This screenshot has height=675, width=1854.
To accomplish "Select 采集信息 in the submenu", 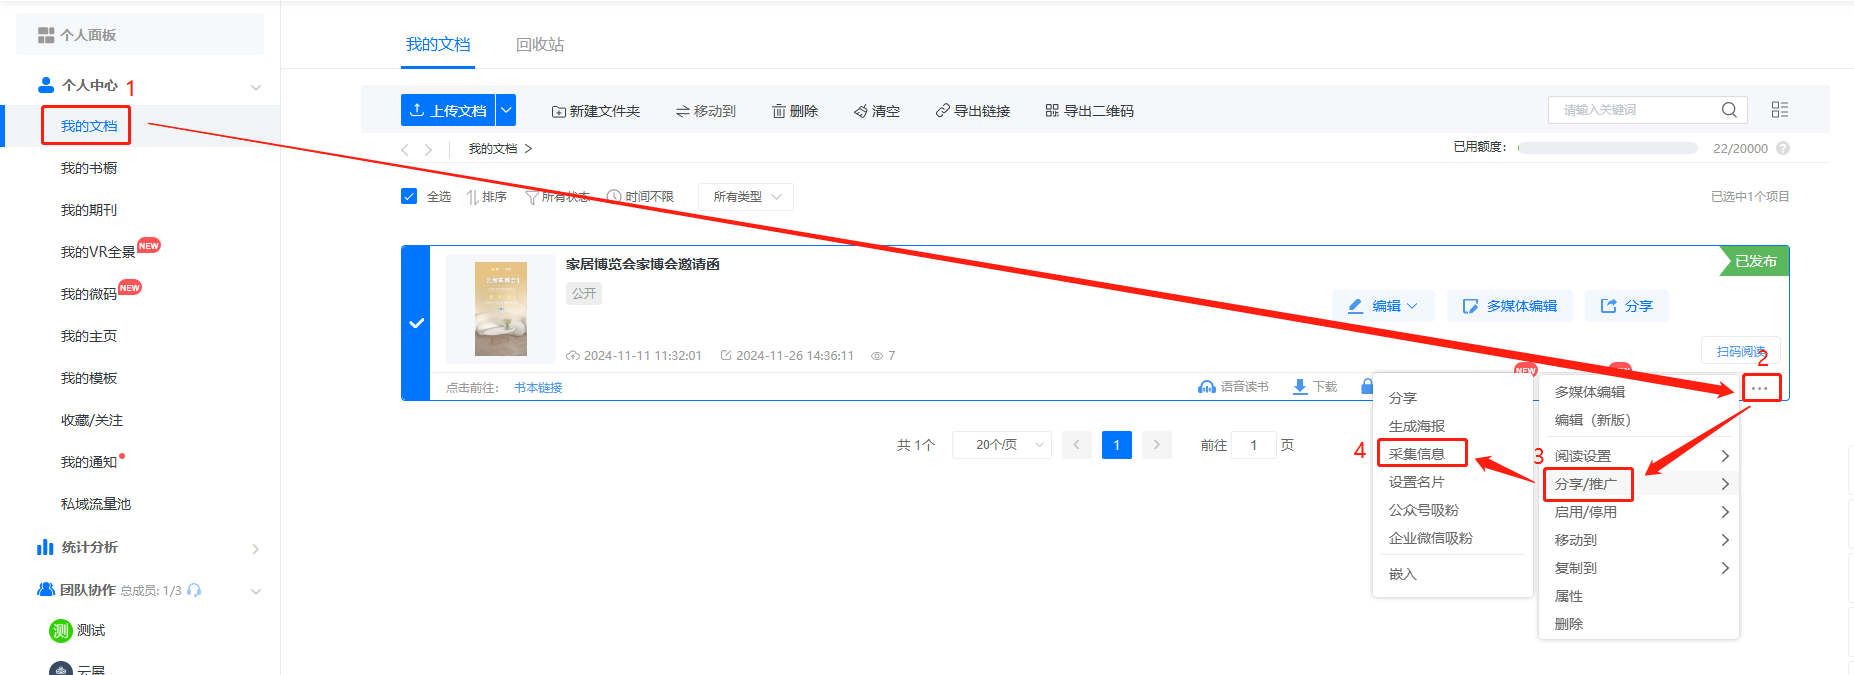I will [x=1417, y=454].
